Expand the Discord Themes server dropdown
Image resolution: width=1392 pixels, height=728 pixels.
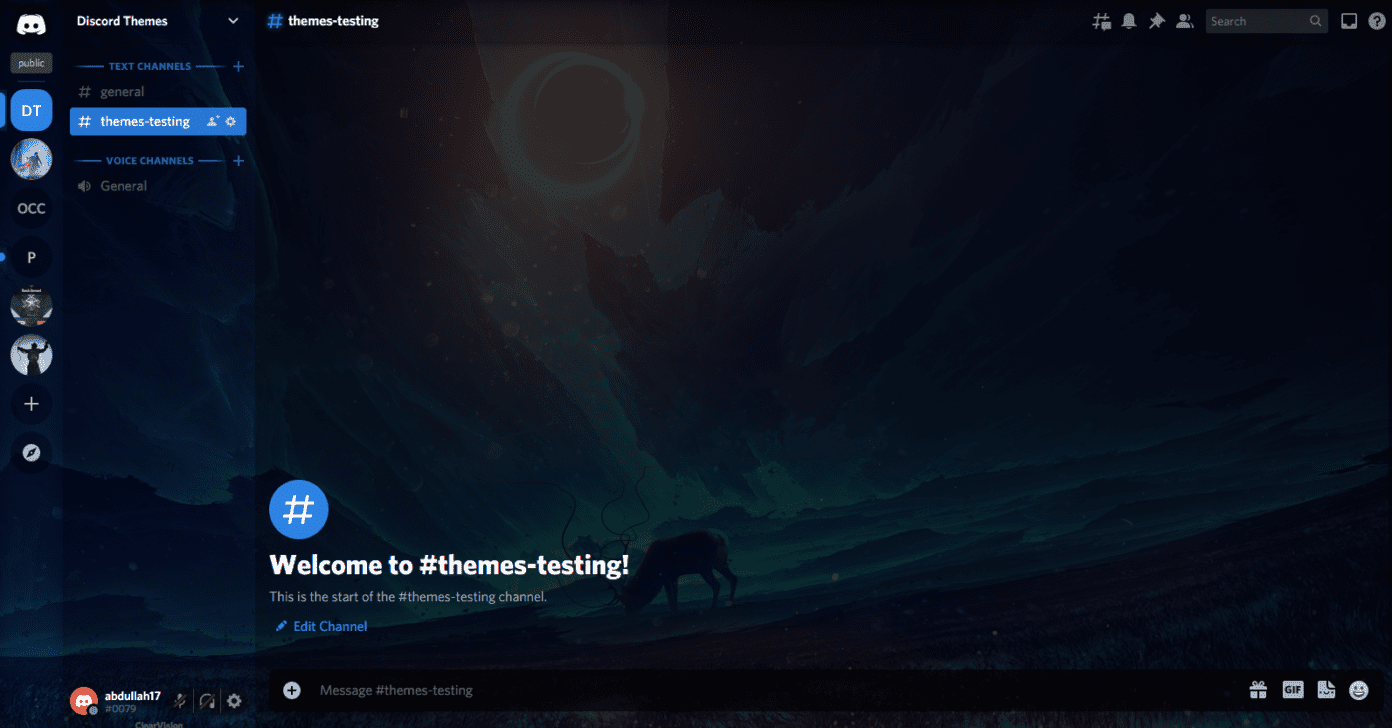233,20
